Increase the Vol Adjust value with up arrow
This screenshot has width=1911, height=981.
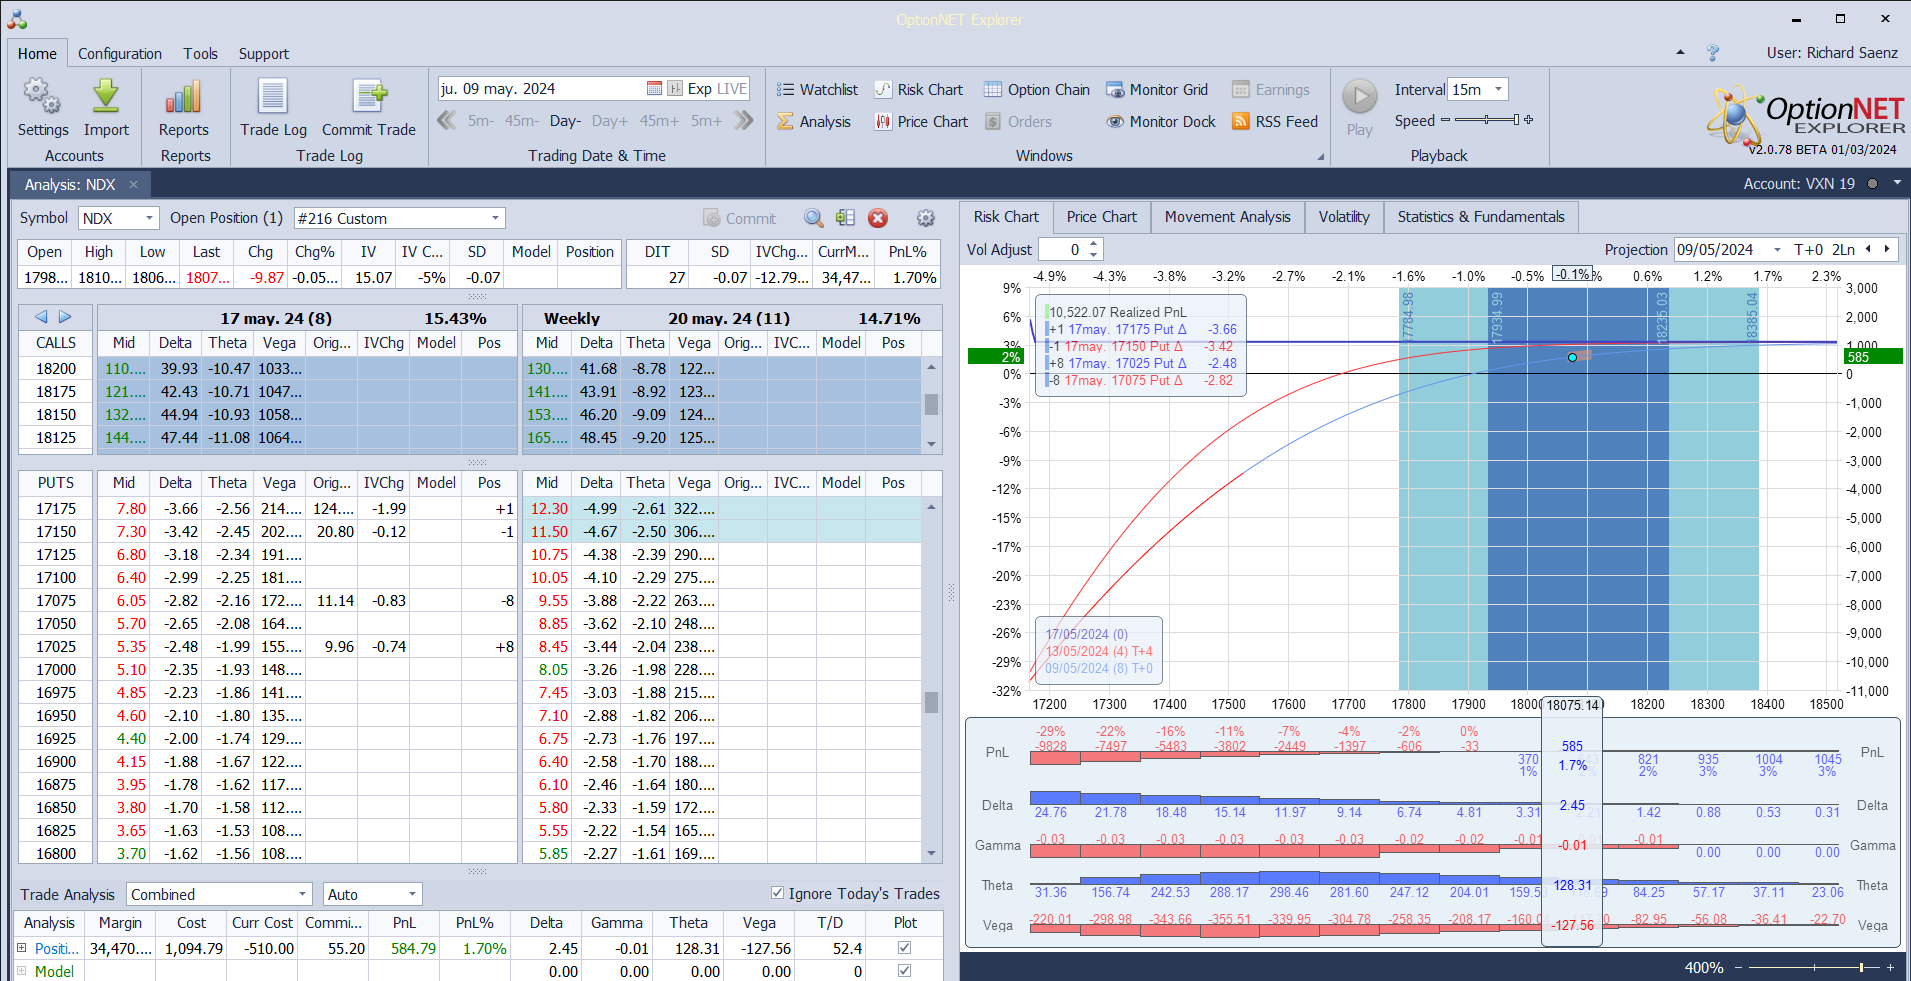click(1095, 244)
